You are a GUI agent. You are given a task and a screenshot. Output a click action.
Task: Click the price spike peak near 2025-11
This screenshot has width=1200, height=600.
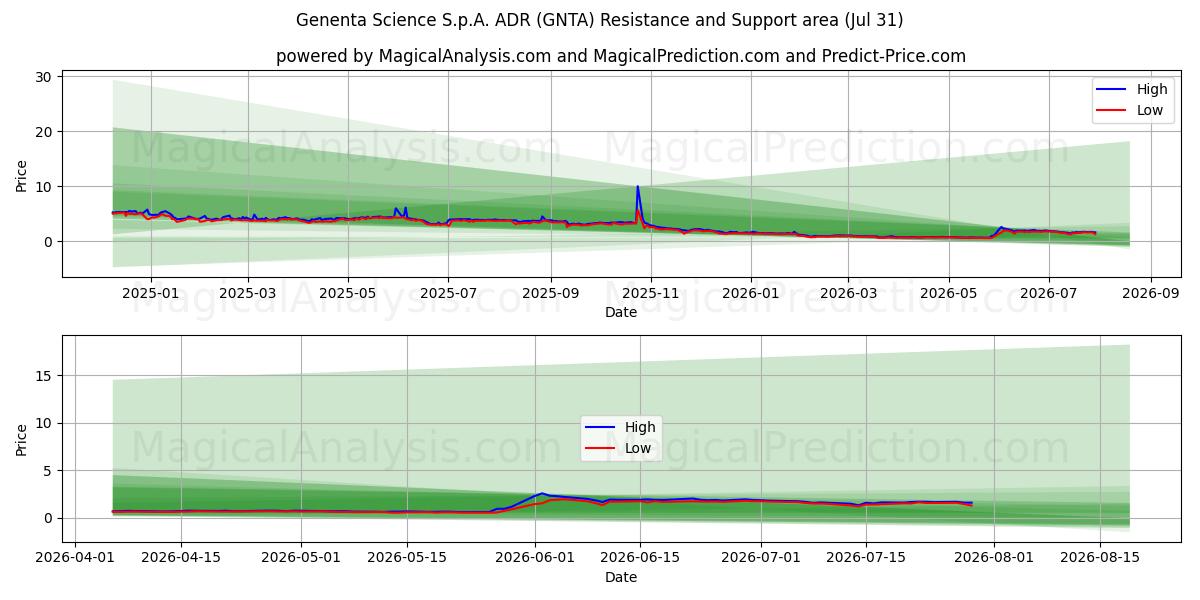(637, 187)
